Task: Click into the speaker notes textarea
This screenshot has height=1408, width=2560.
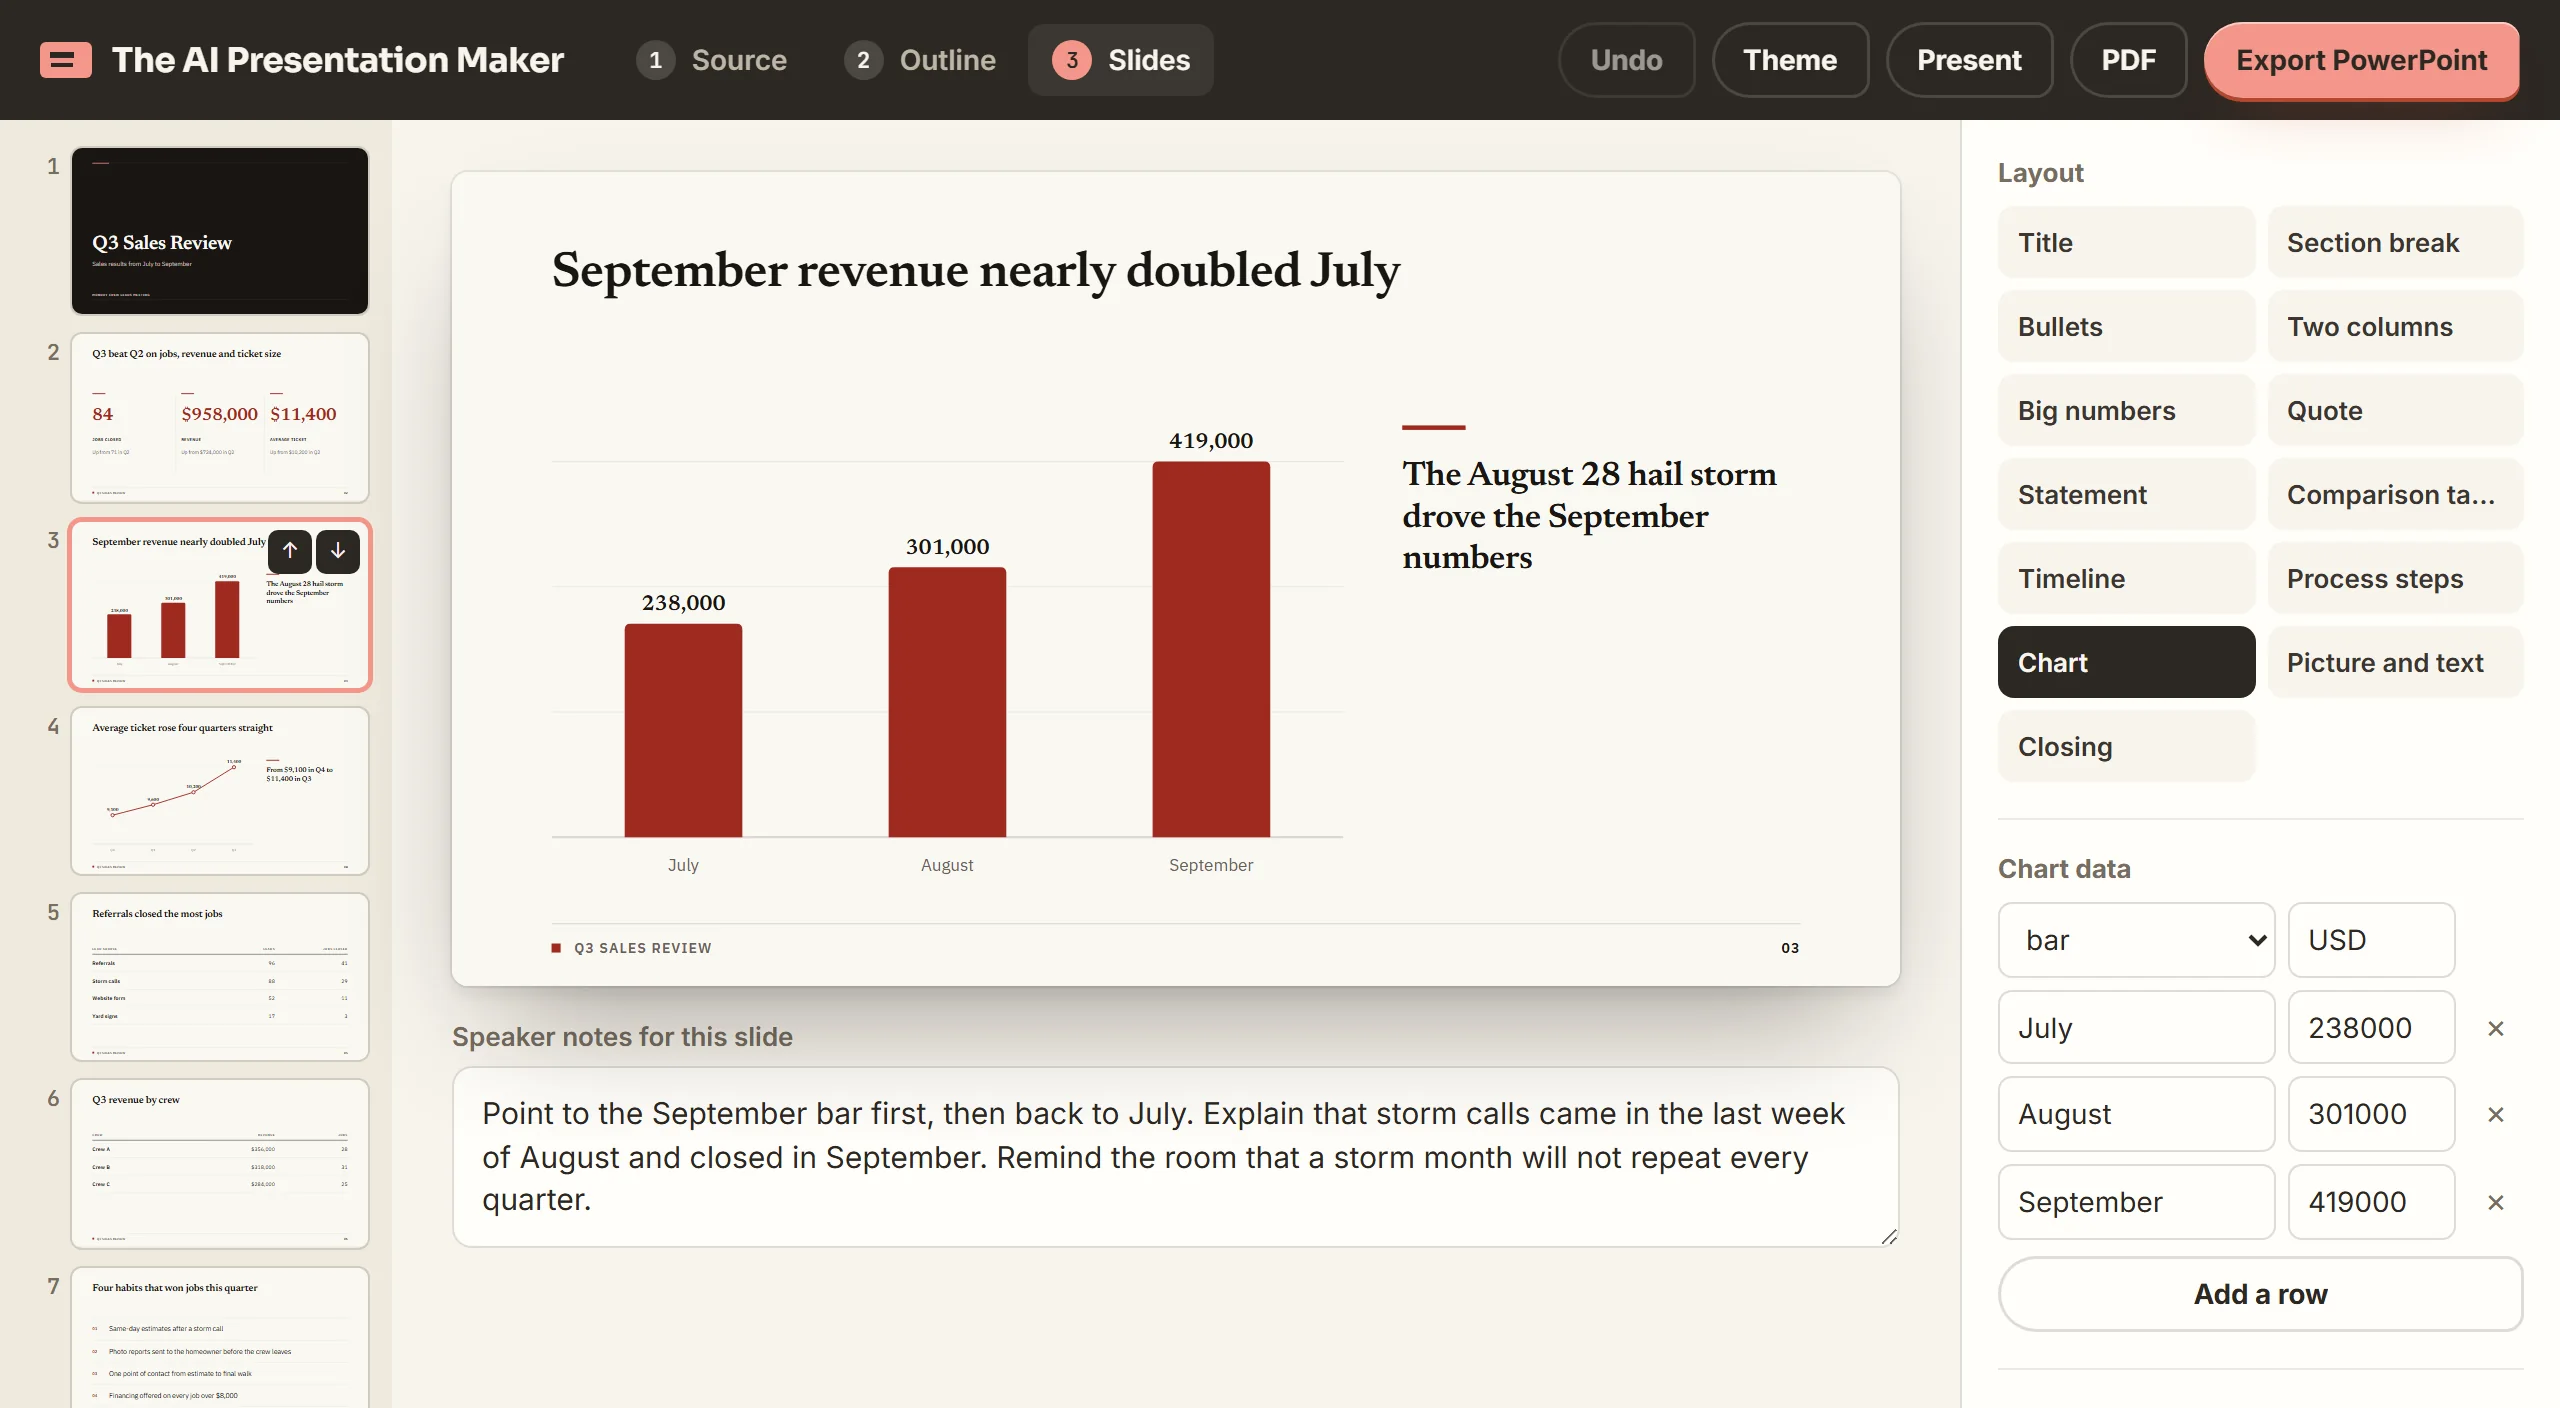Action: [1175, 1157]
